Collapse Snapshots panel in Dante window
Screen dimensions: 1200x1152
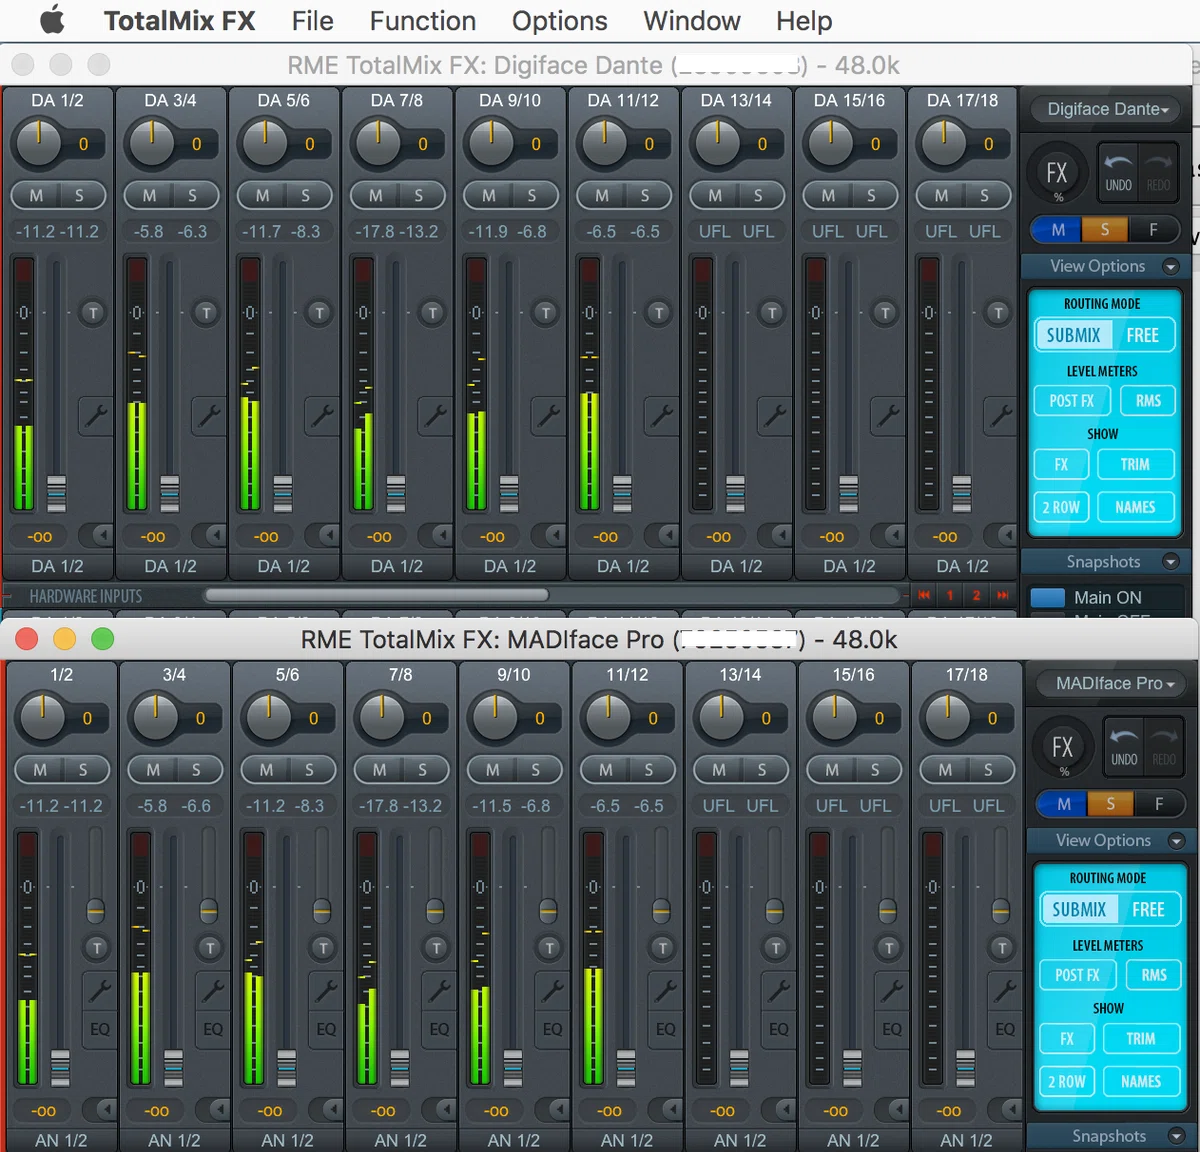click(x=1171, y=562)
